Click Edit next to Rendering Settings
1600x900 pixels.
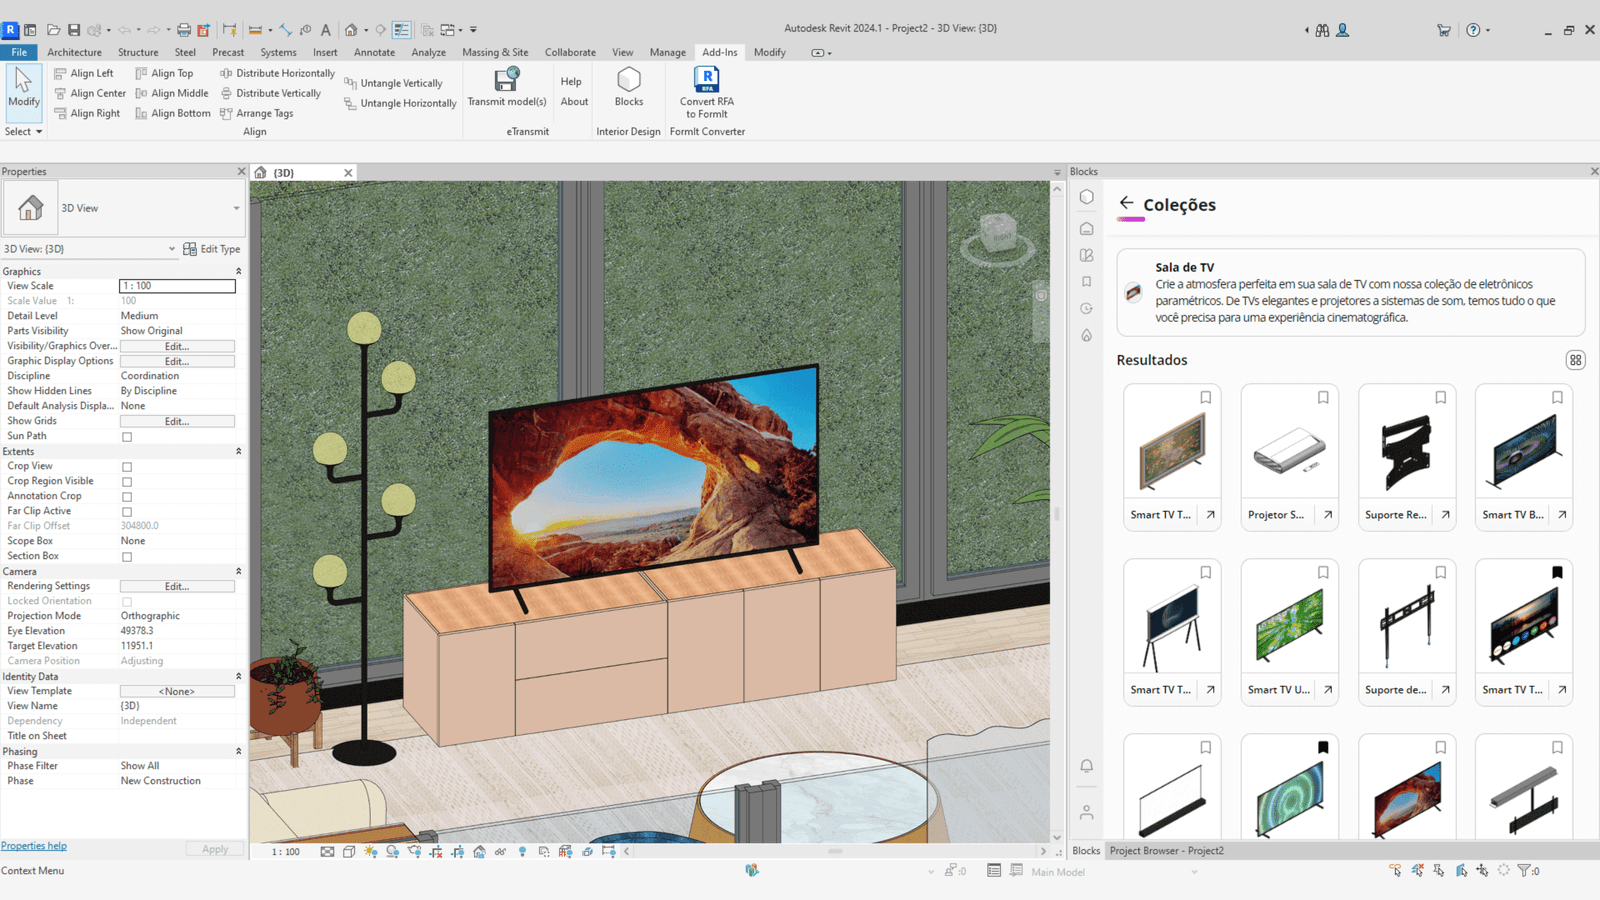coord(176,585)
